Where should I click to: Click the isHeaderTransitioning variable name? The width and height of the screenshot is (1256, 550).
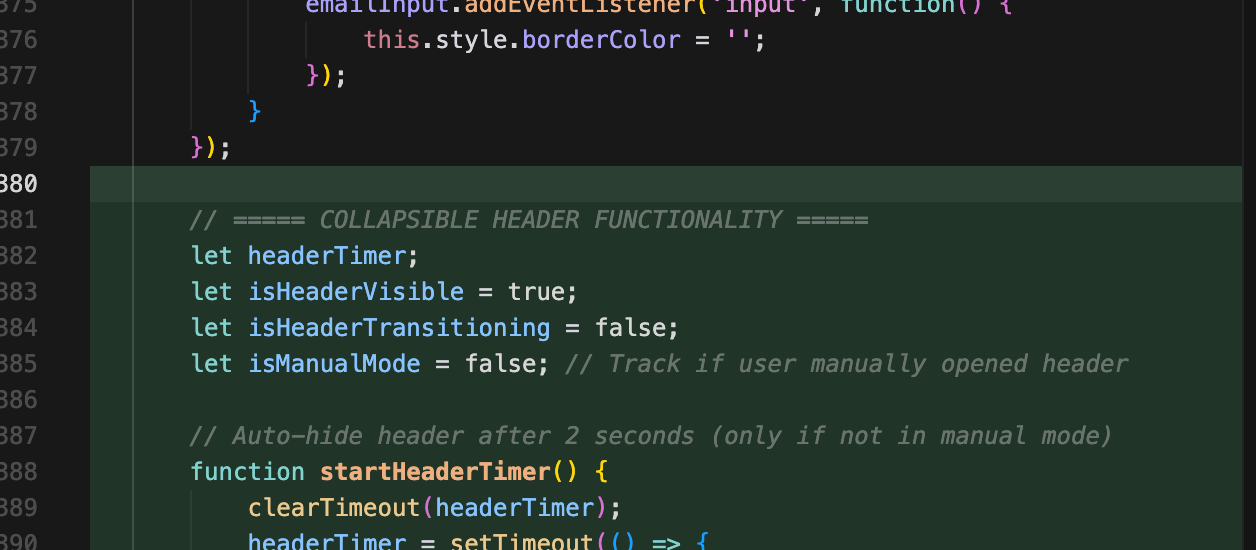(399, 328)
